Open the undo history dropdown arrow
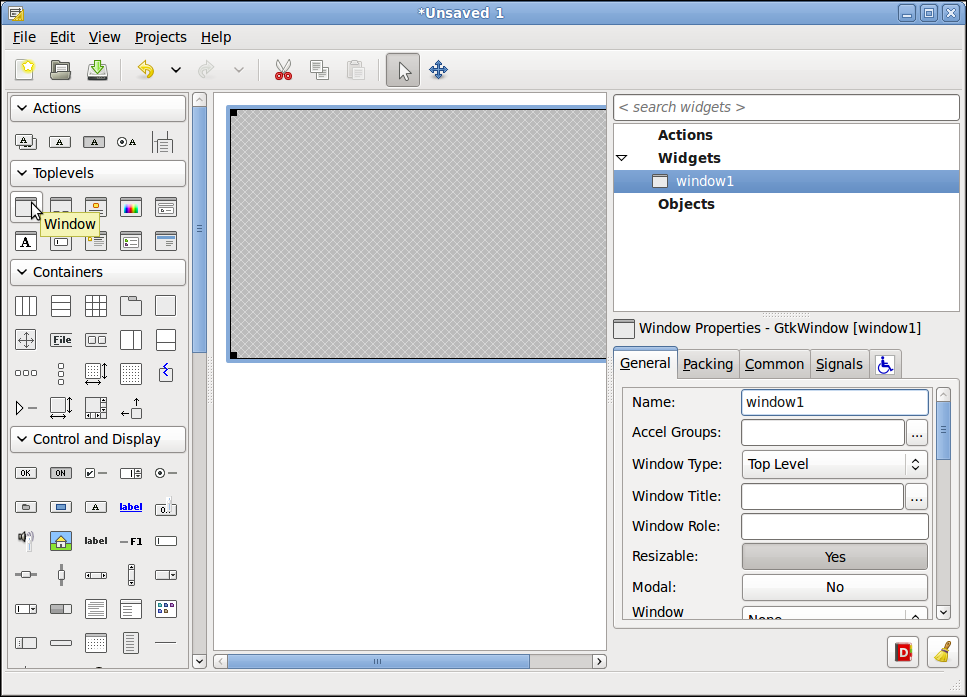The width and height of the screenshot is (967, 697). click(176, 70)
